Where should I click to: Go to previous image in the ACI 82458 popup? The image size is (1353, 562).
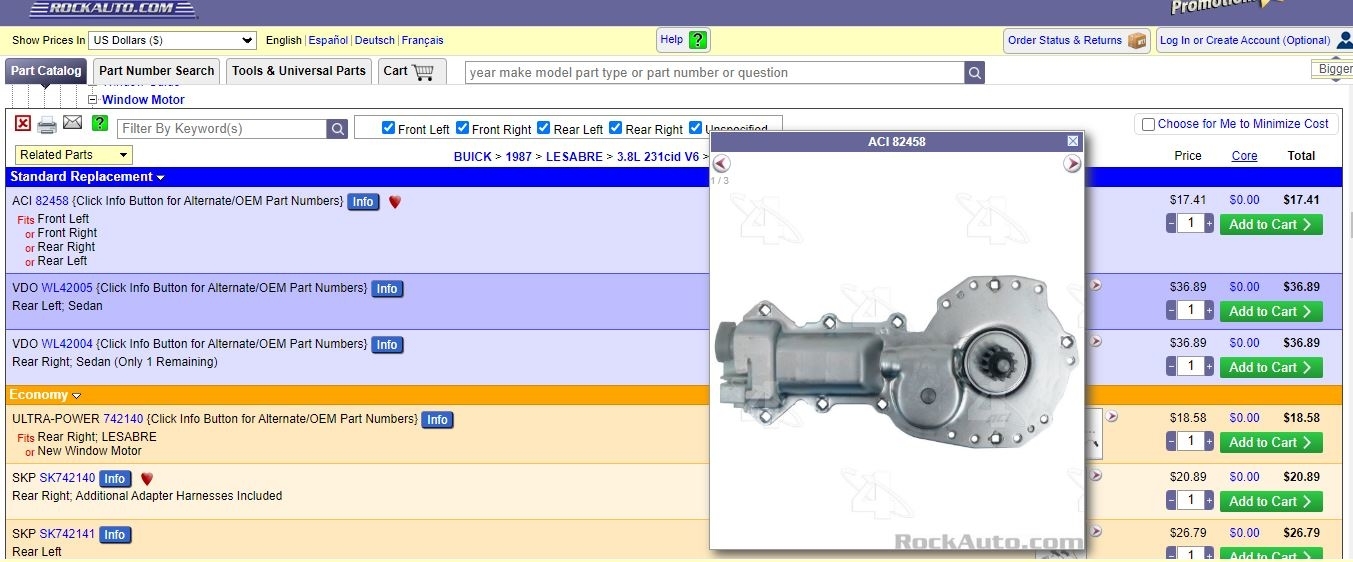[721, 164]
